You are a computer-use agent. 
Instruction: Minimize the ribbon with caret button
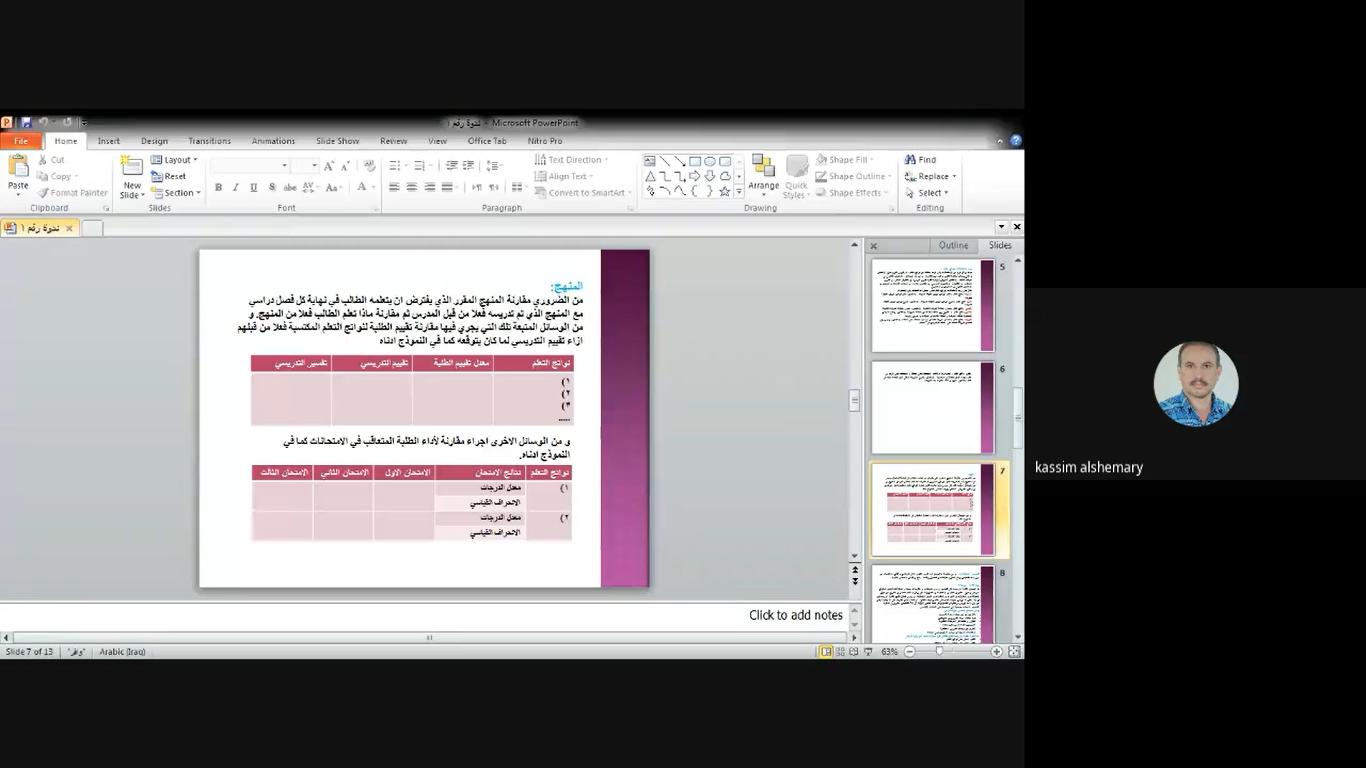pos(1000,142)
